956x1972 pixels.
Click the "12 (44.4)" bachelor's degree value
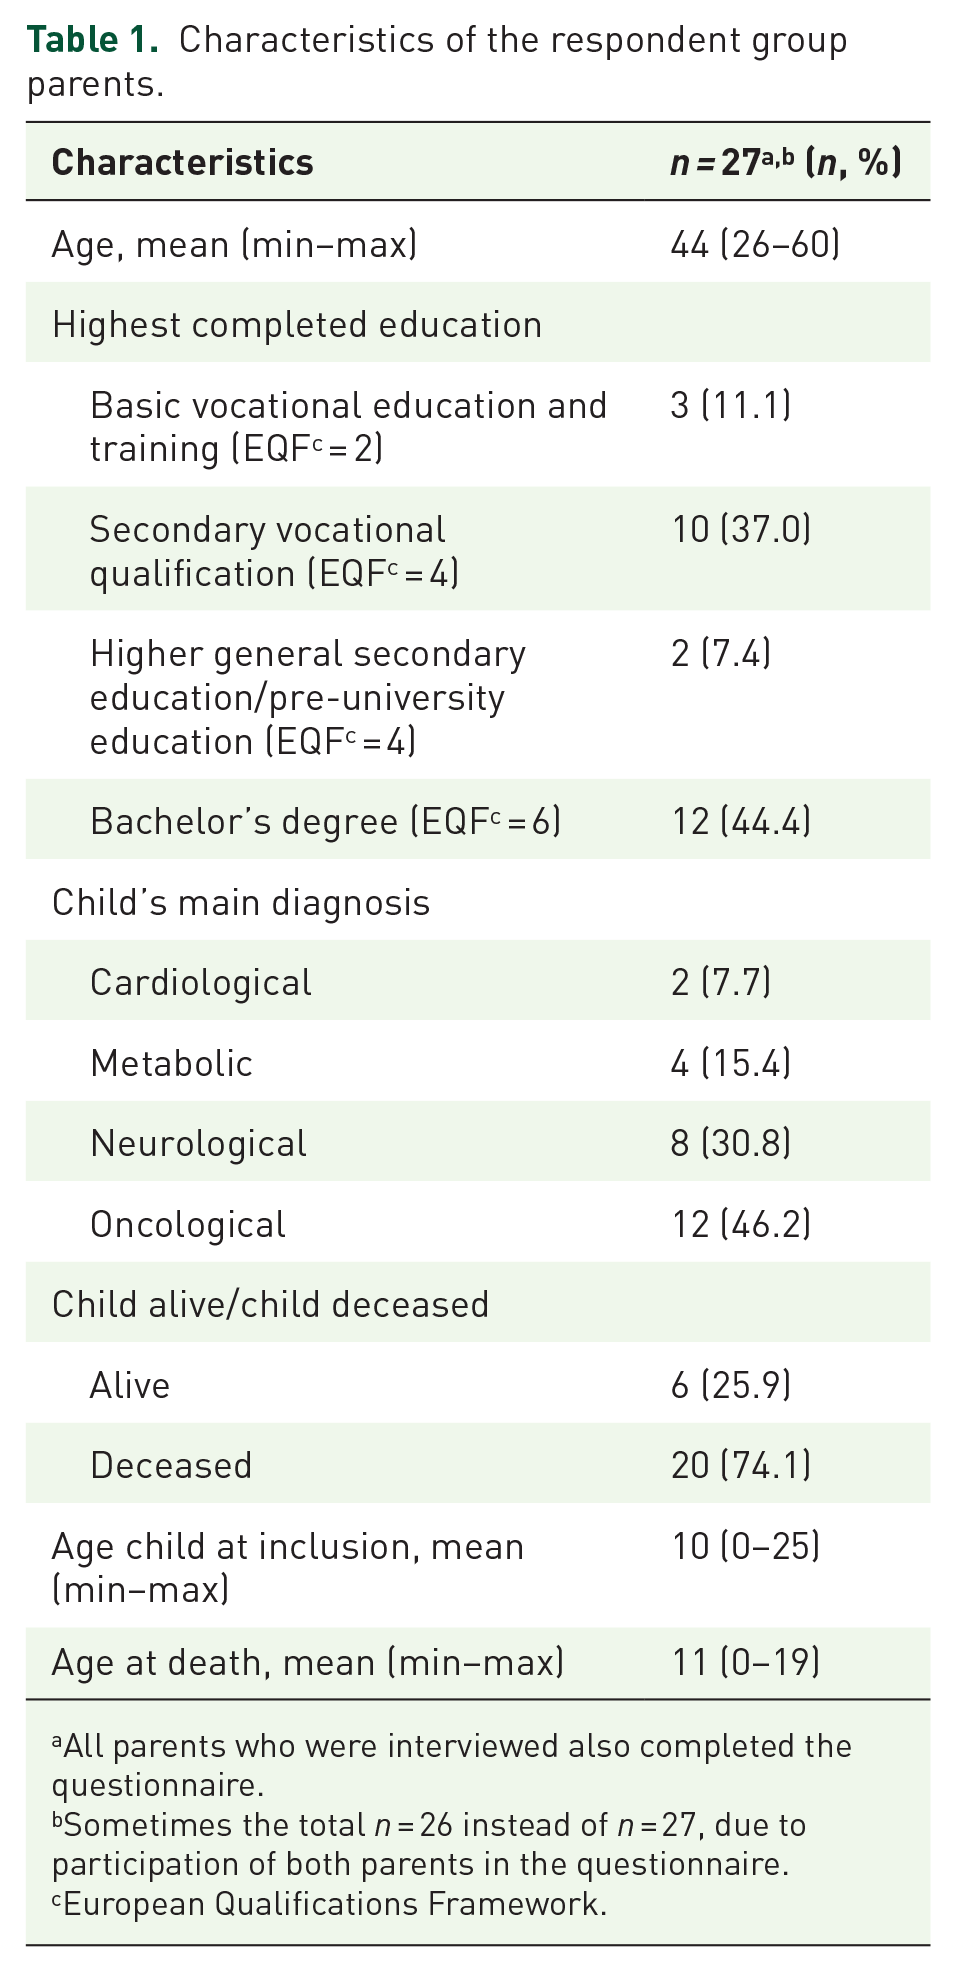[x=741, y=821]
